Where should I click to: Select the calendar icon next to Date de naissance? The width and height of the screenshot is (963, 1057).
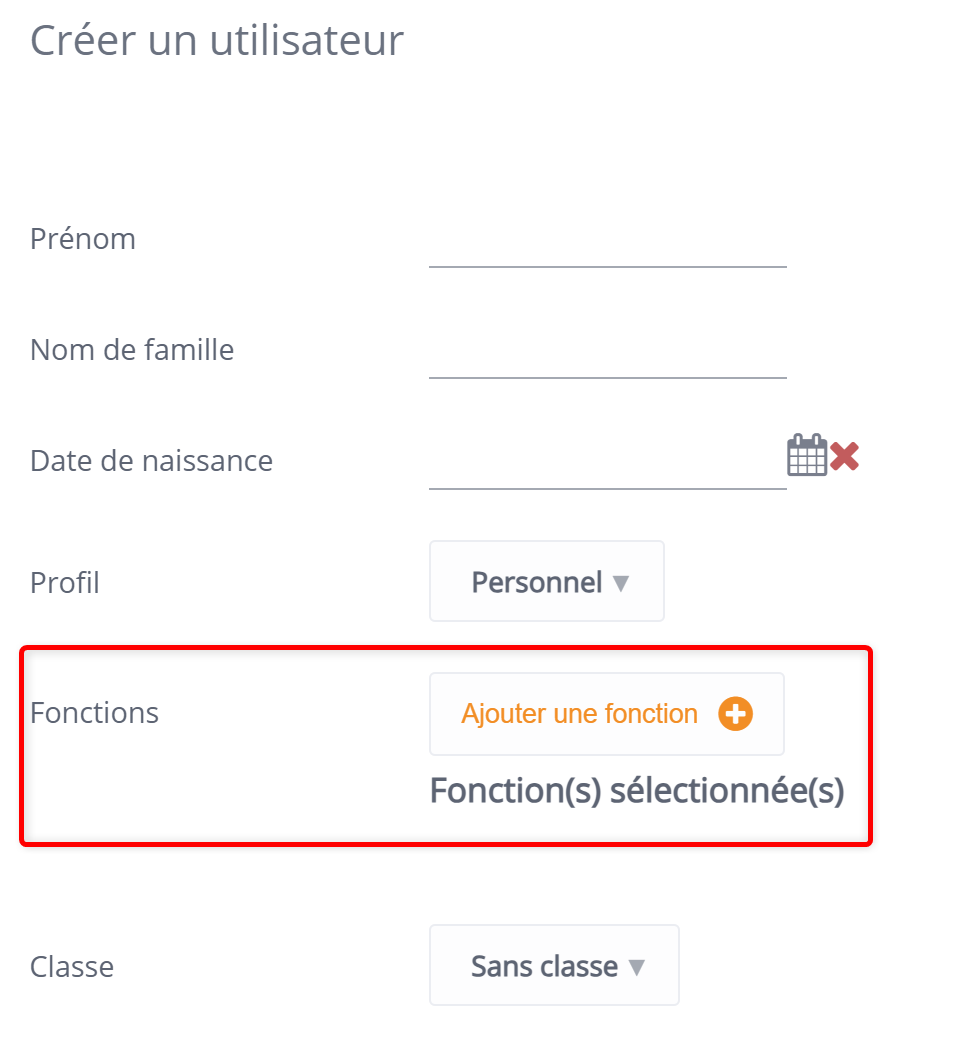pos(806,455)
